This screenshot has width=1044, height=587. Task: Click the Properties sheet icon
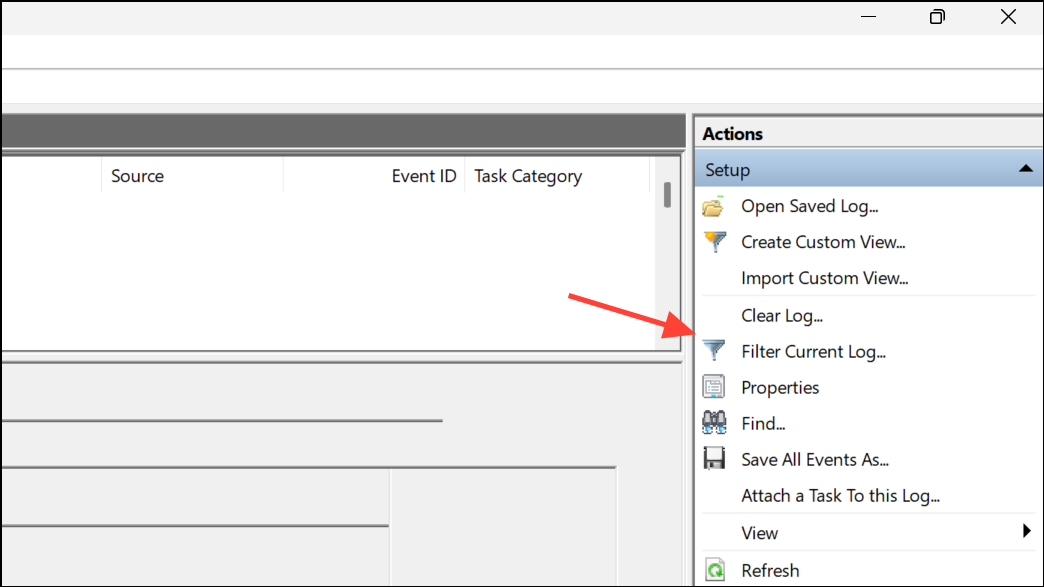[x=714, y=387]
